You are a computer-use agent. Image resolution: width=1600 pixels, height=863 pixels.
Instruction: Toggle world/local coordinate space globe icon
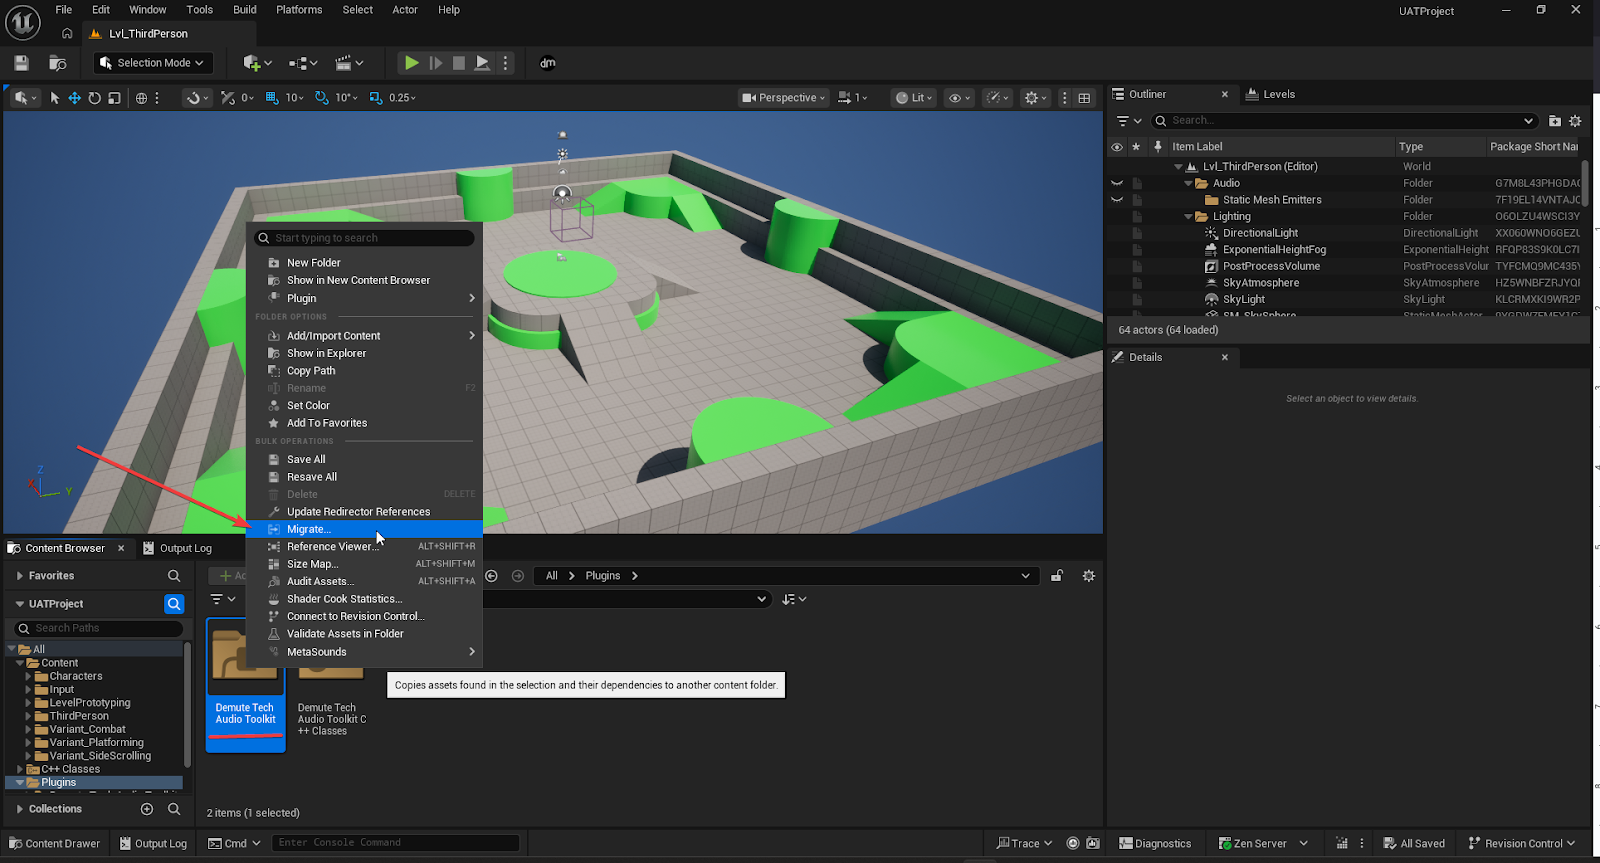142,98
